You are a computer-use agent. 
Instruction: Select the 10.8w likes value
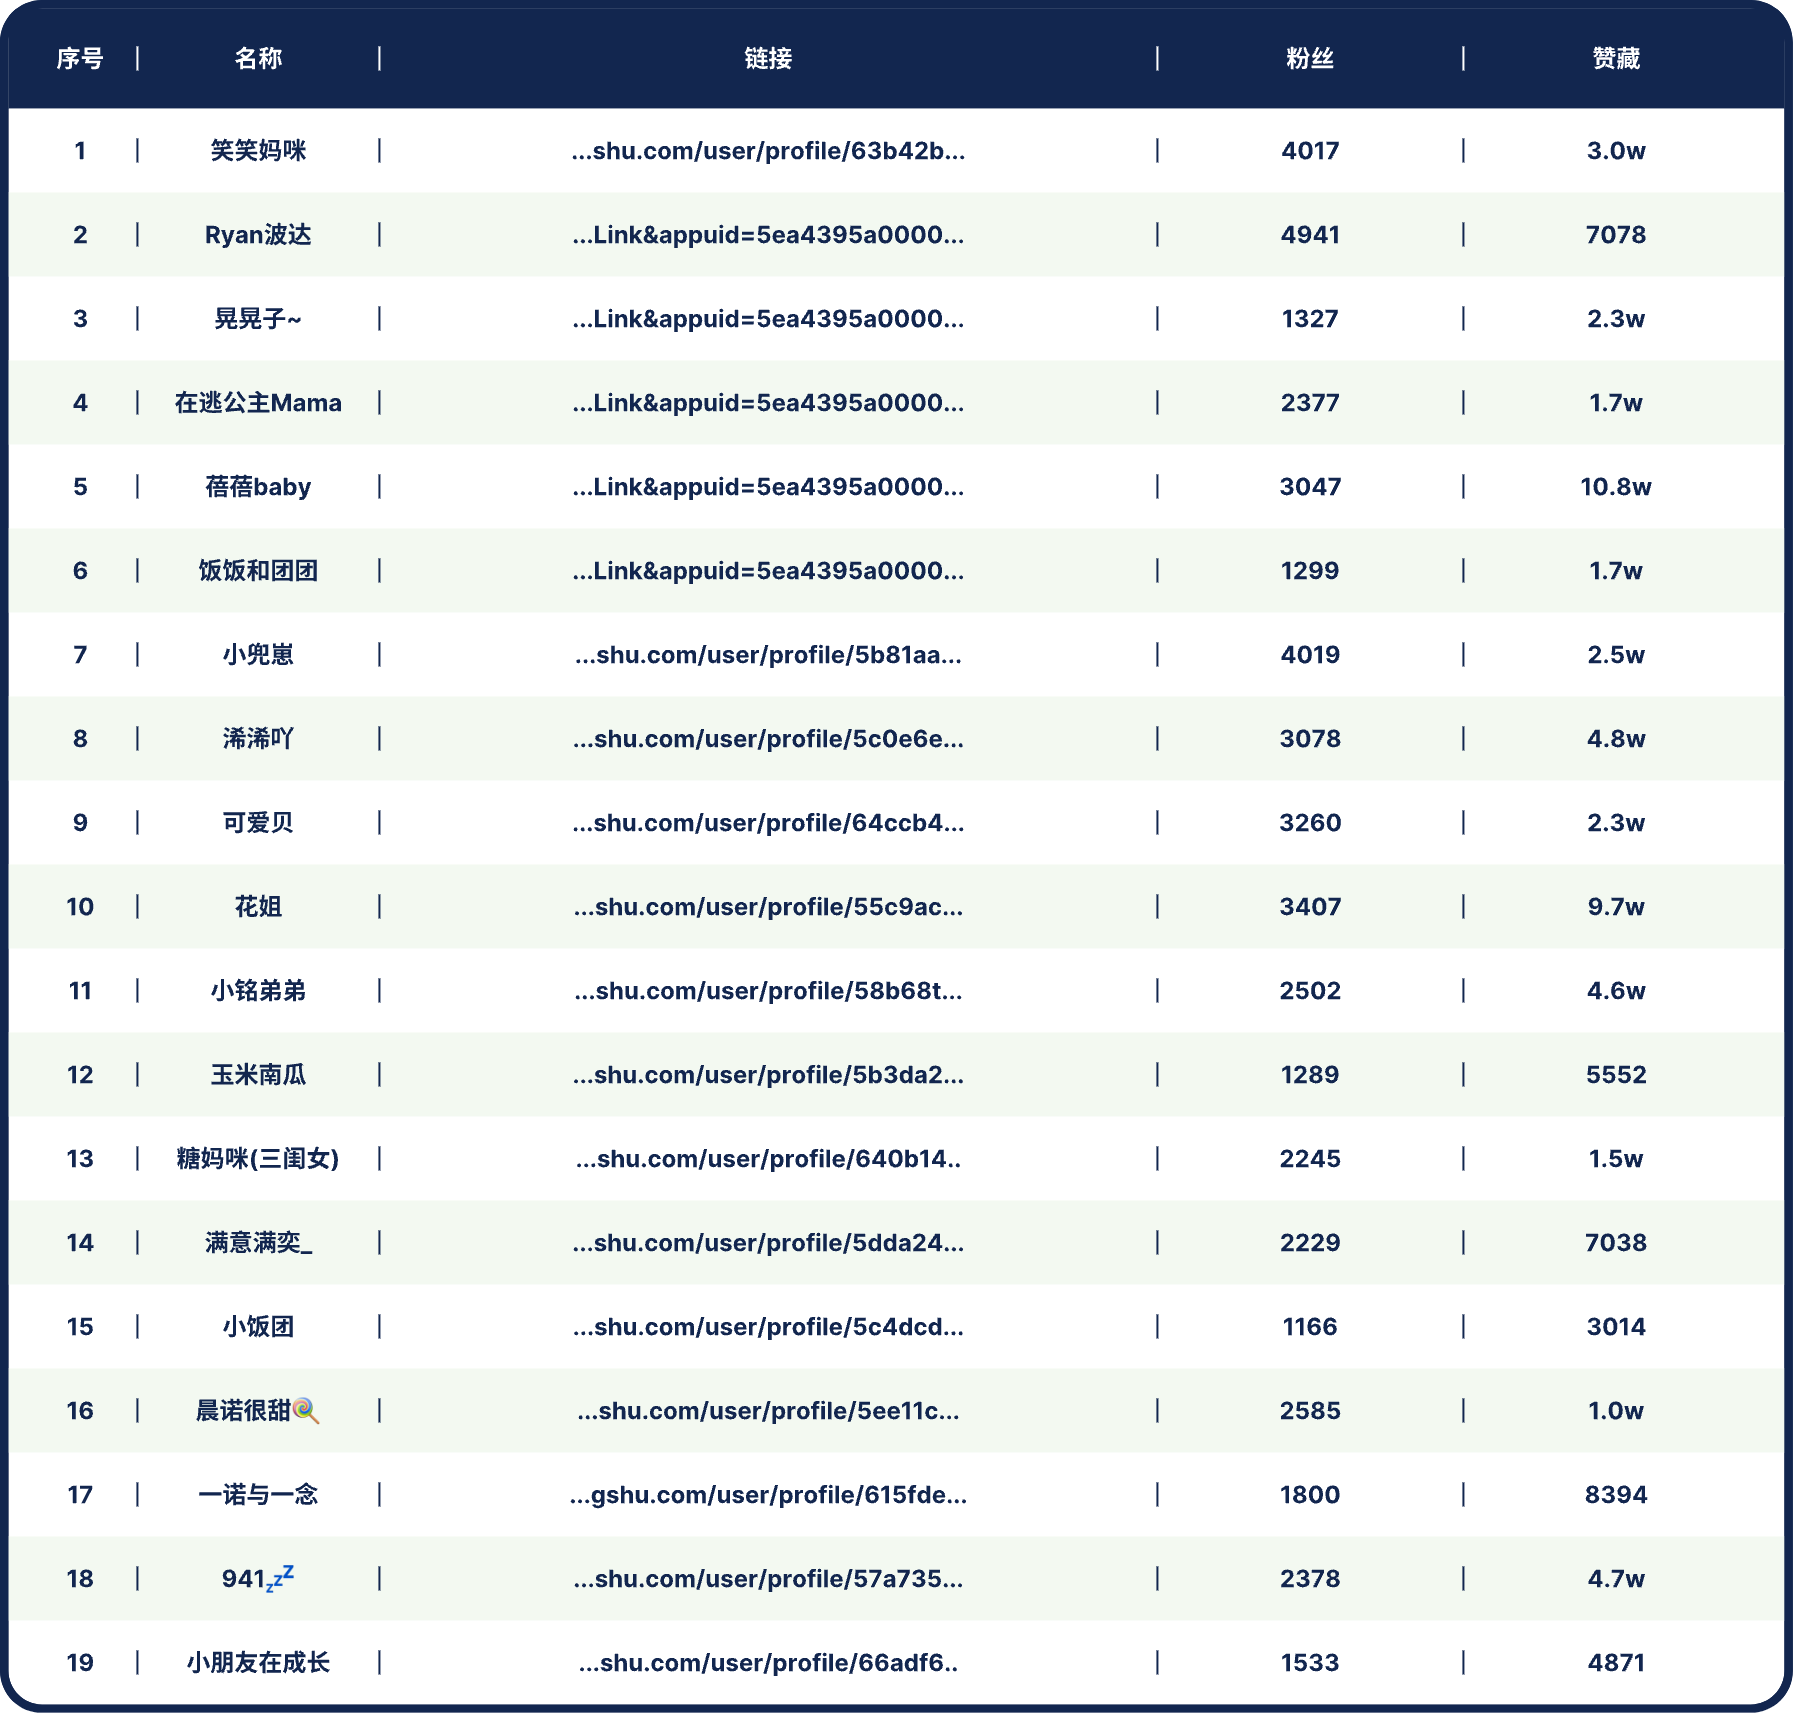(1616, 487)
